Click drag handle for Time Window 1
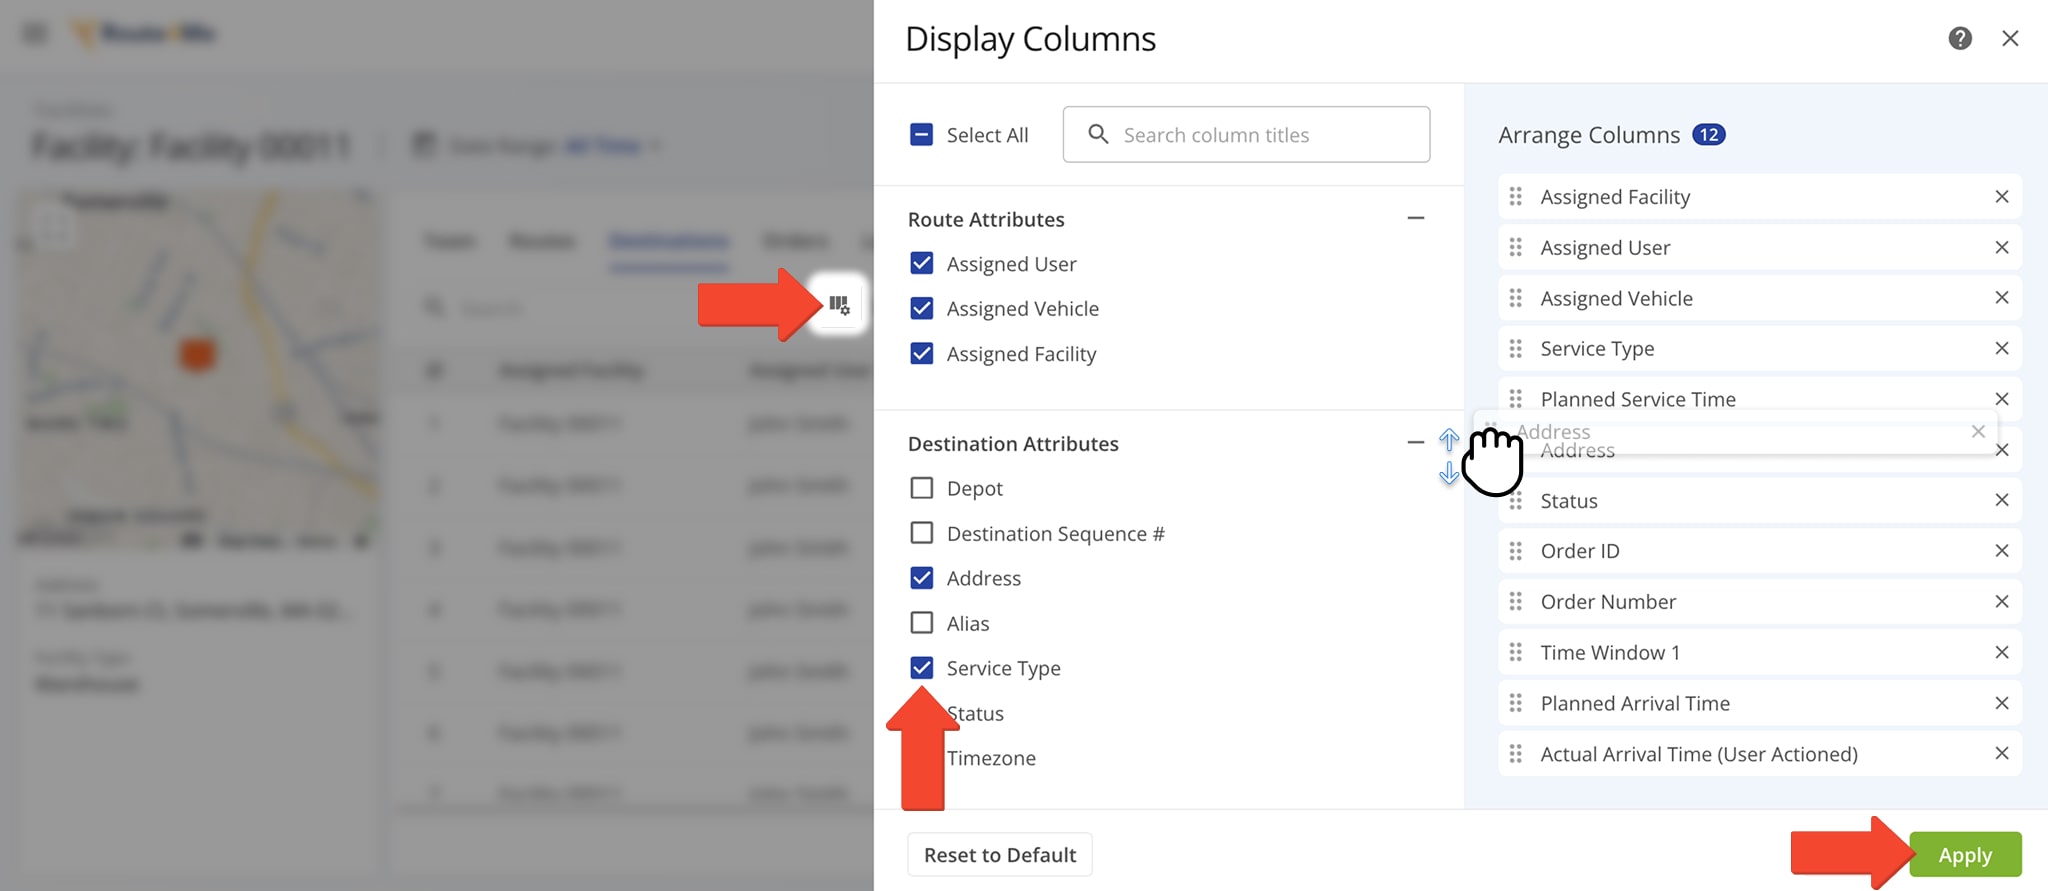 click(x=1516, y=653)
